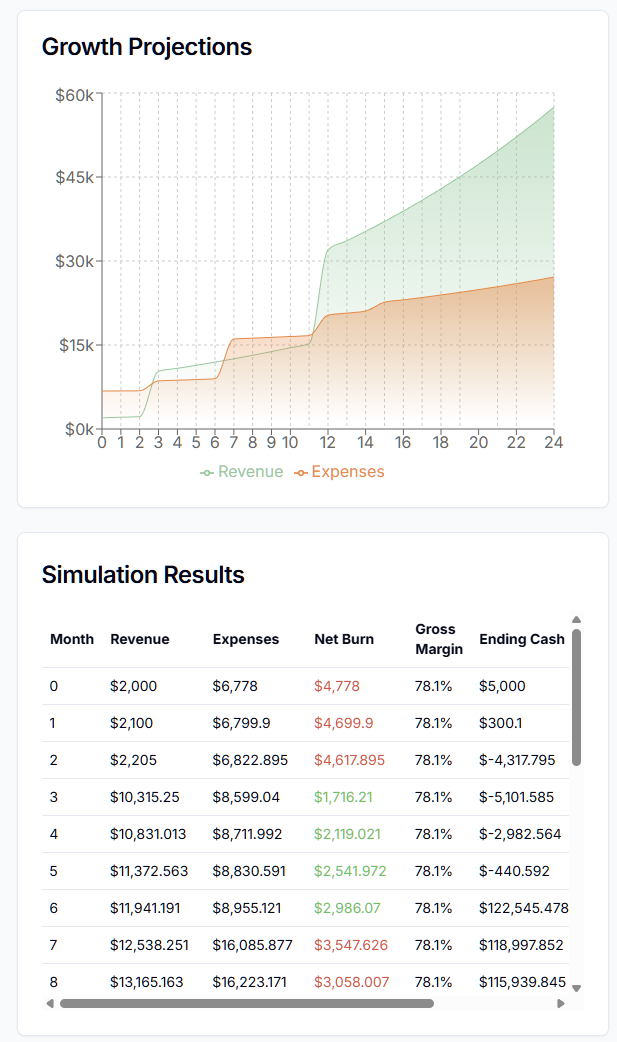Click the horizontal scrollbar left arrow
Image resolution: width=617 pixels, height=1042 pixels.
click(x=49, y=1002)
